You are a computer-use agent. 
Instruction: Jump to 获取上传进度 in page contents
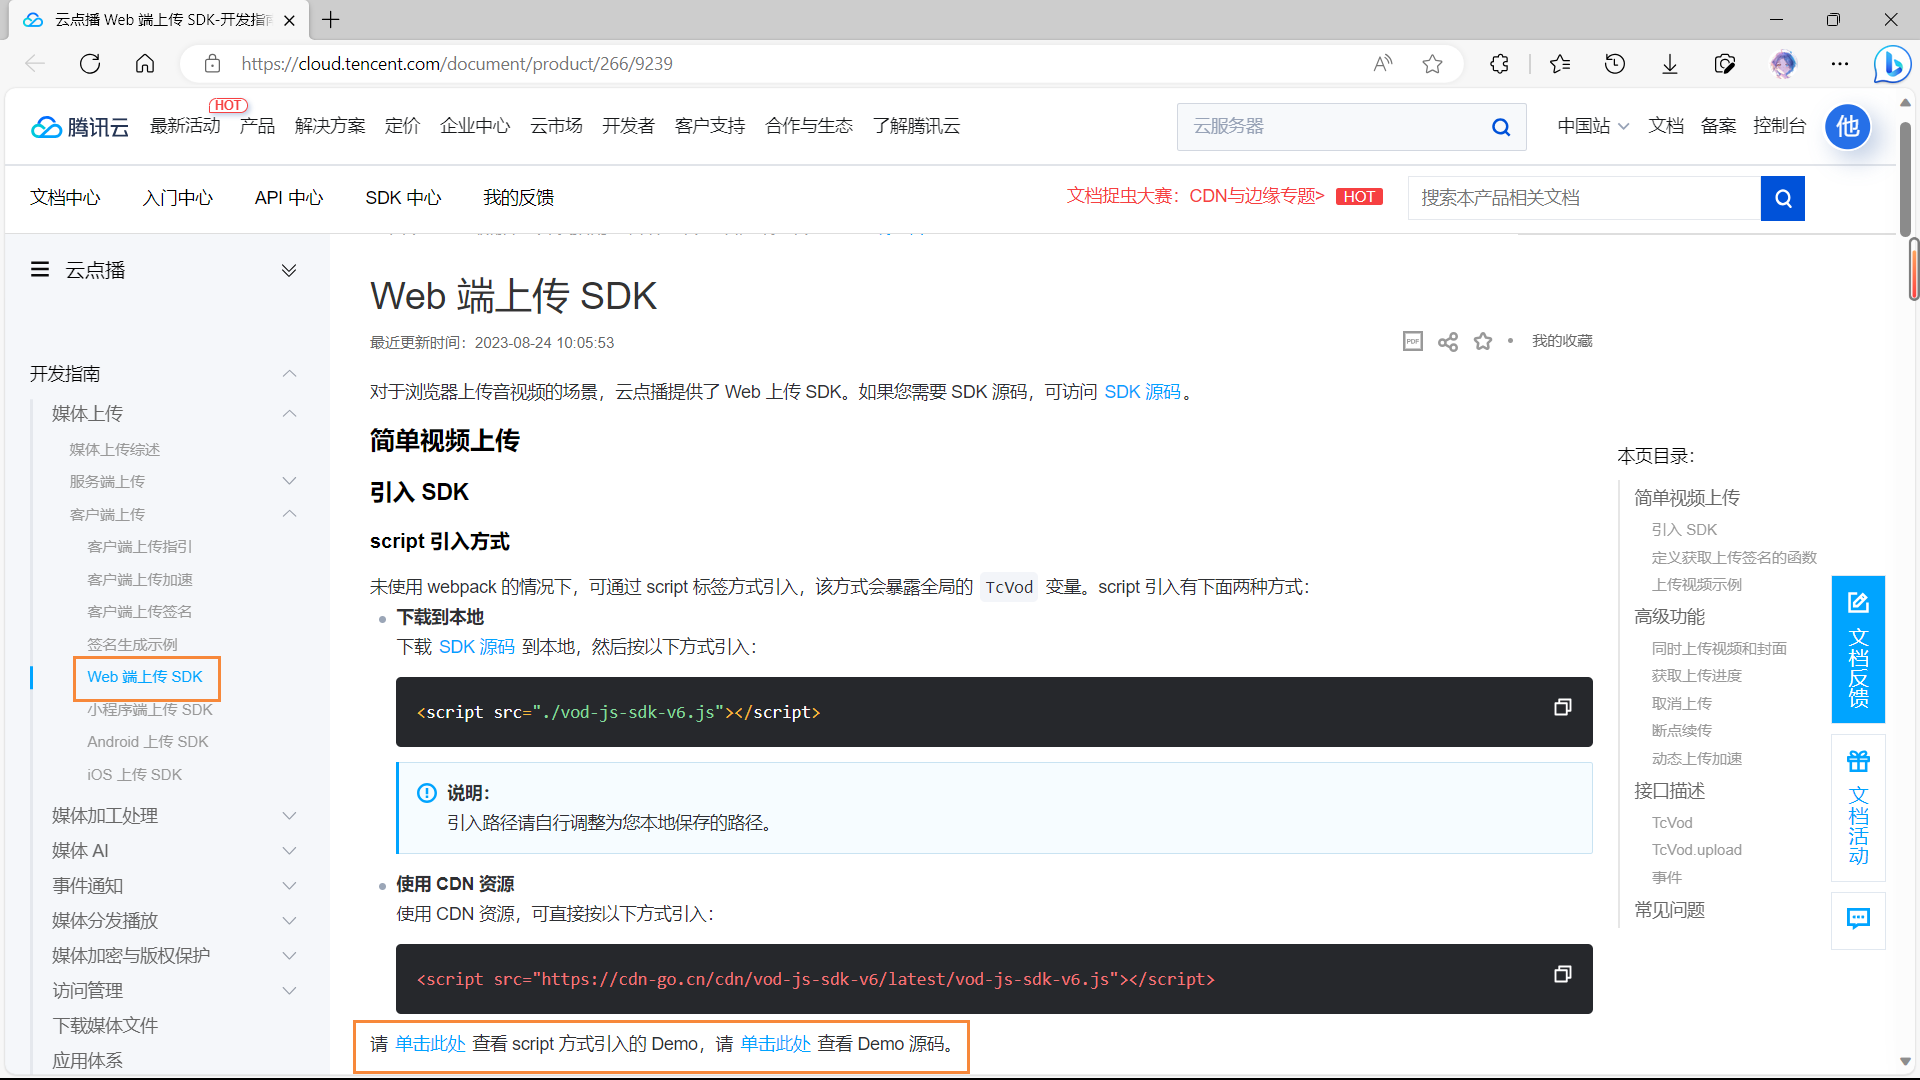[x=1696, y=676]
